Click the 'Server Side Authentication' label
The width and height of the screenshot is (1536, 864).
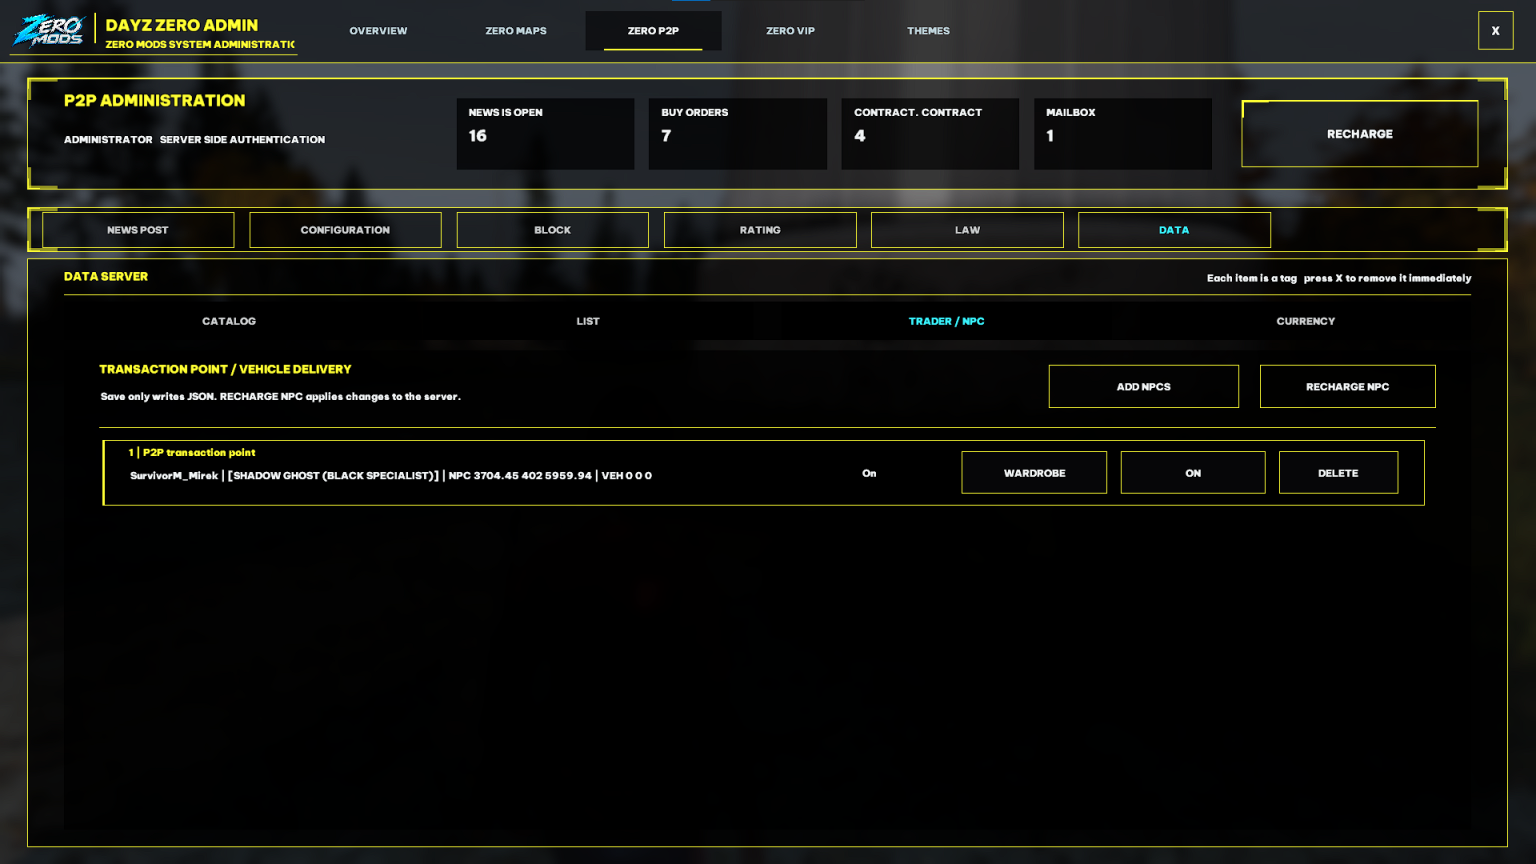point(242,140)
